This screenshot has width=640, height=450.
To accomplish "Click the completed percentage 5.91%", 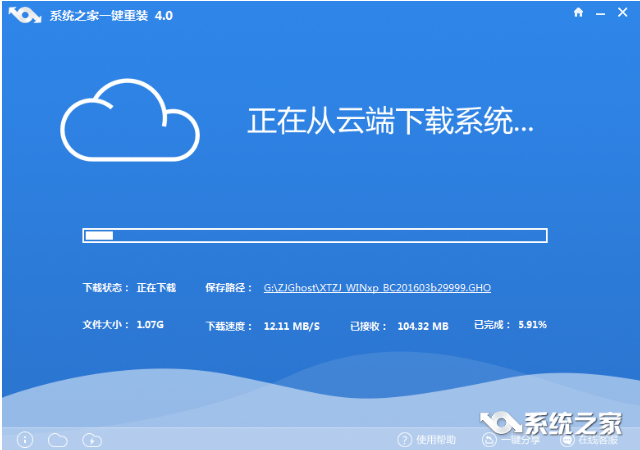I will click(532, 325).
